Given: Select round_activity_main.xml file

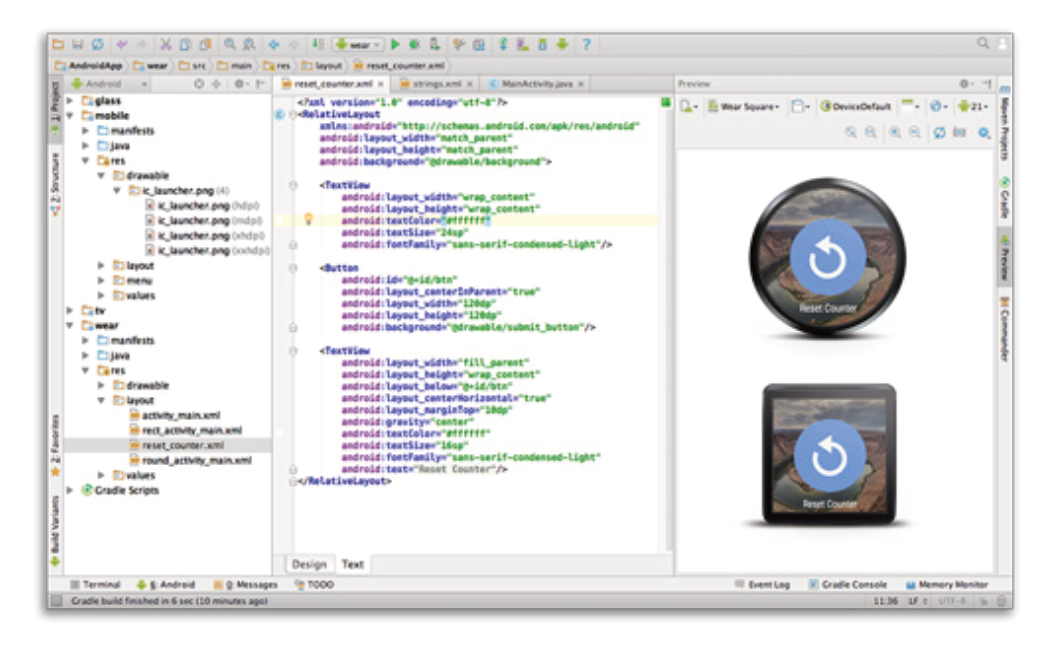Looking at the screenshot, I should click(191, 460).
